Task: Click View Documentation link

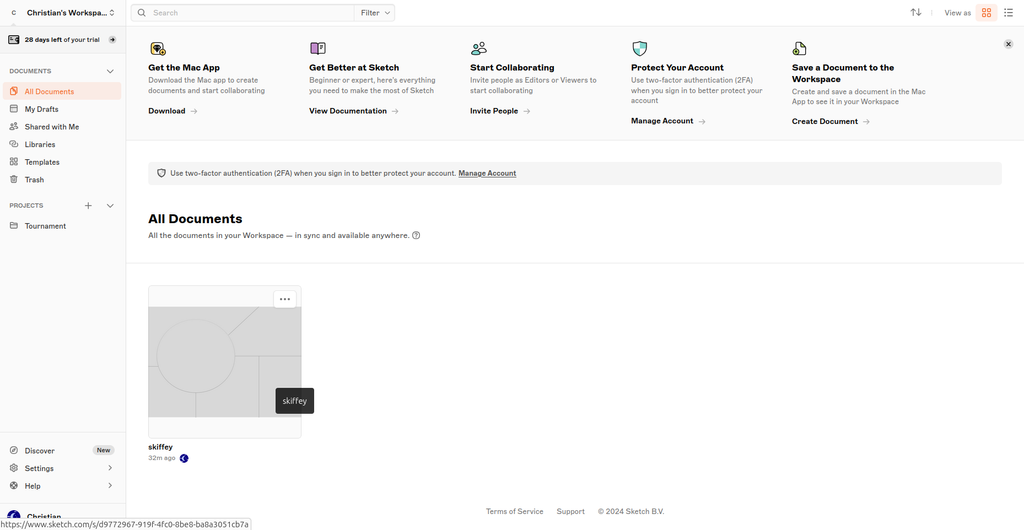Action: tap(353, 111)
